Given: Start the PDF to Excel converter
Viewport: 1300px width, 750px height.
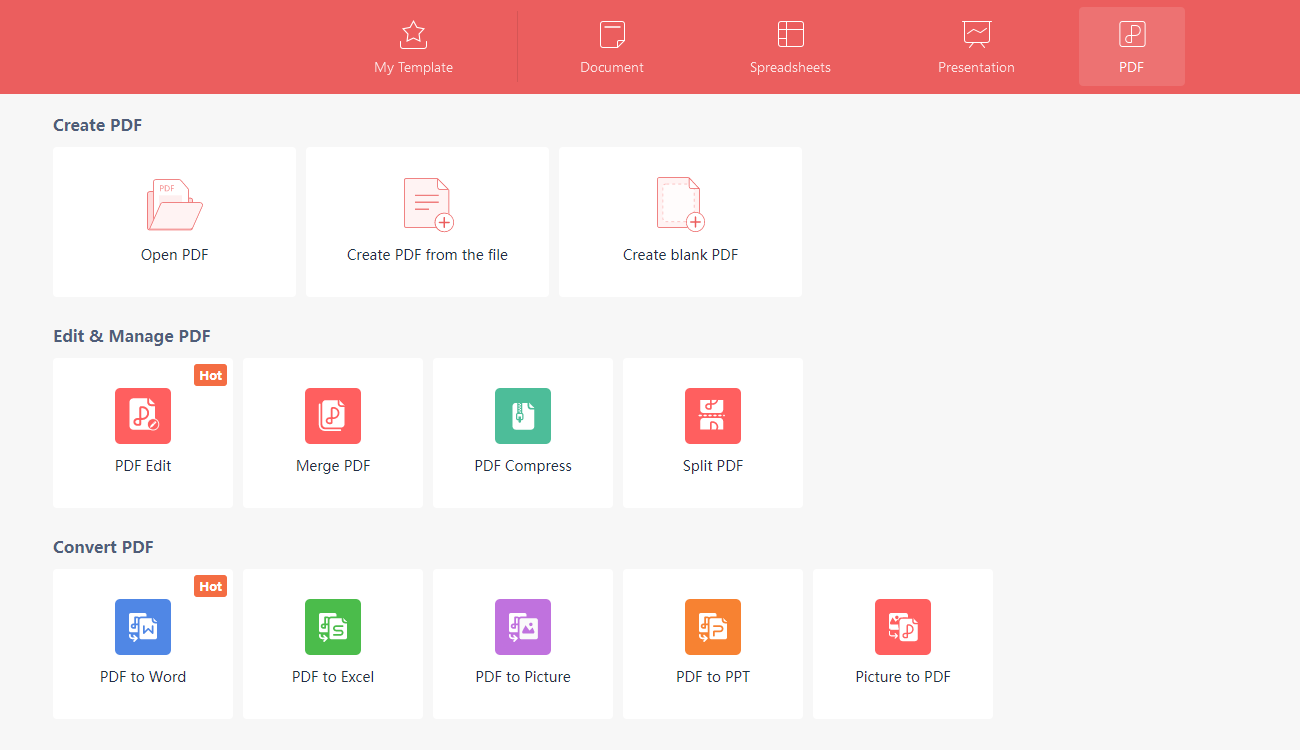Looking at the screenshot, I should point(332,627).
